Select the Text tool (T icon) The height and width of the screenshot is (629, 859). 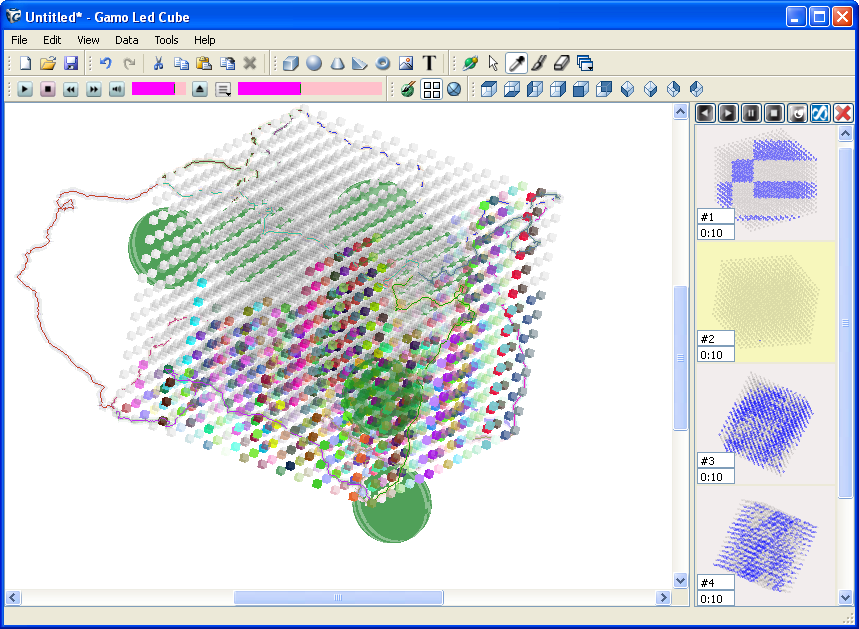tap(430, 64)
